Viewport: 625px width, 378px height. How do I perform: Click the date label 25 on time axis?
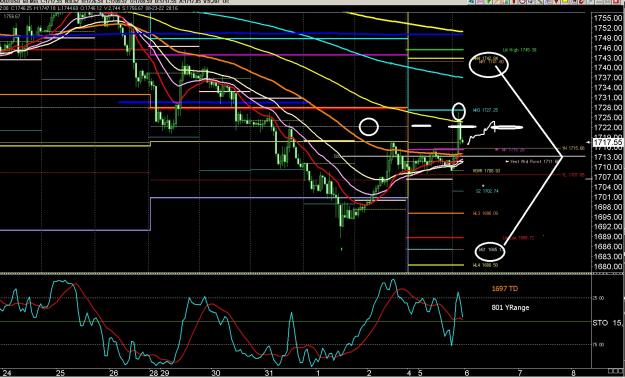pos(60,373)
